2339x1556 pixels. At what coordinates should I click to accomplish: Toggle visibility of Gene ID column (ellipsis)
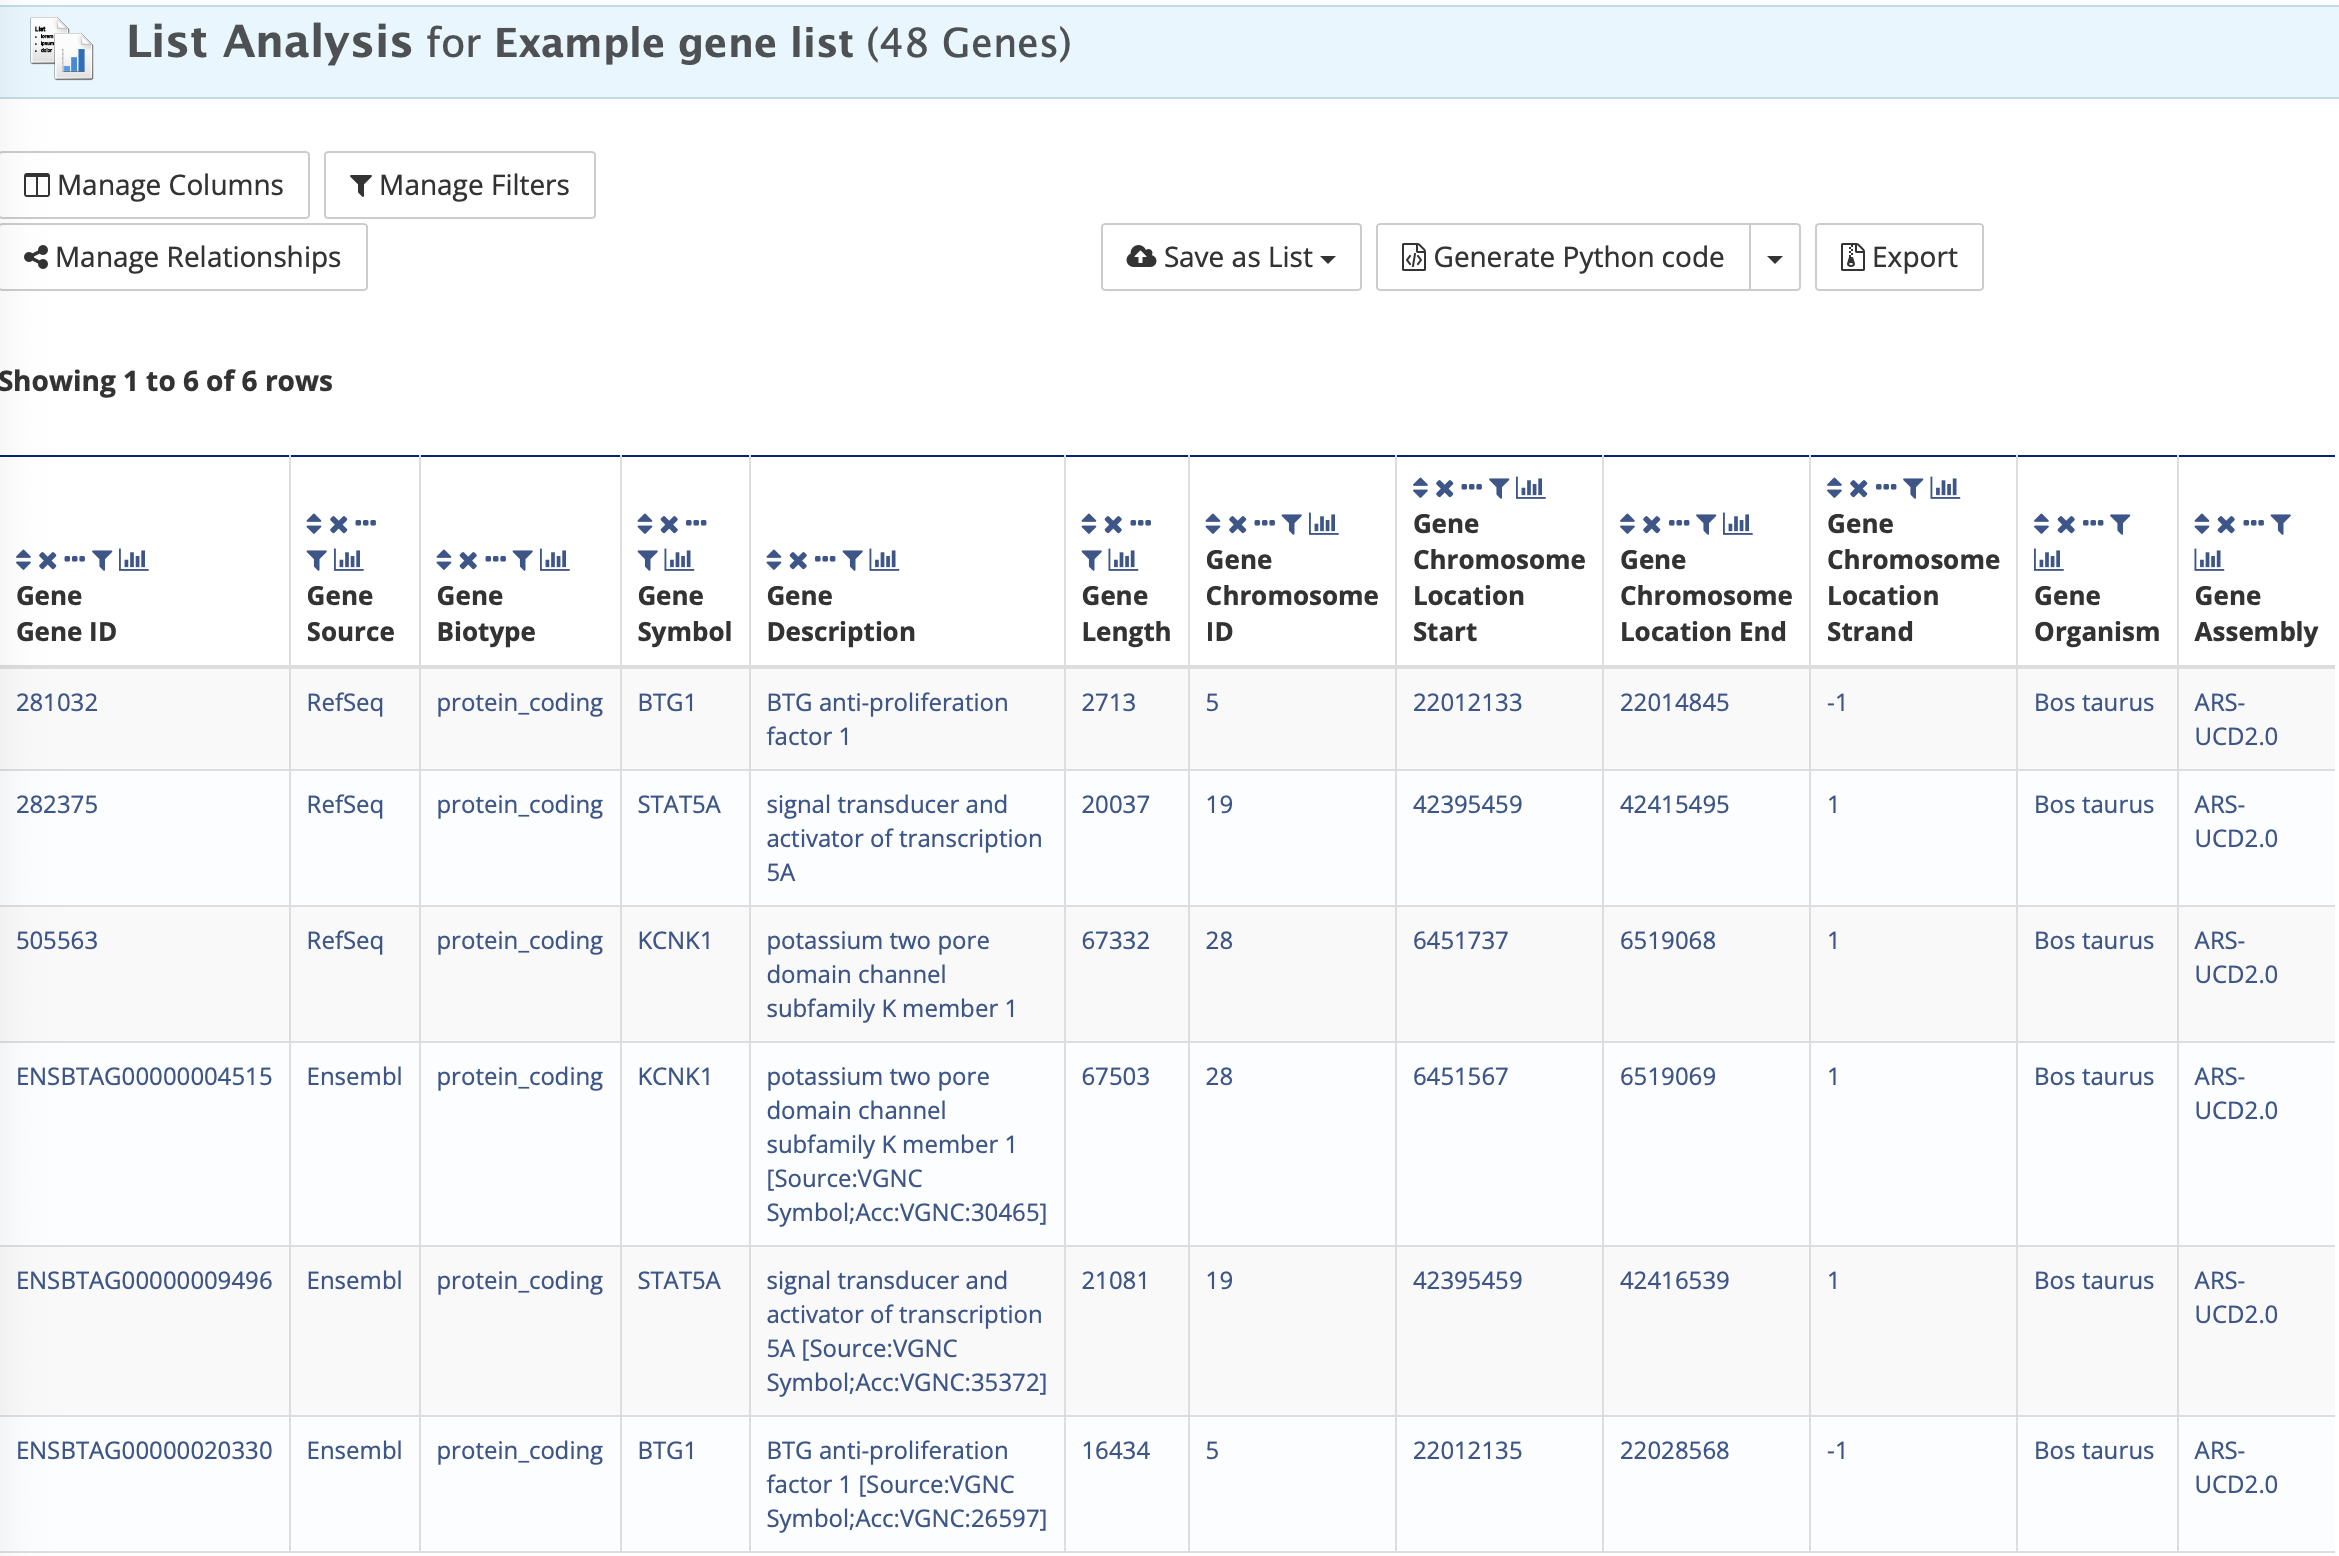click(x=75, y=559)
